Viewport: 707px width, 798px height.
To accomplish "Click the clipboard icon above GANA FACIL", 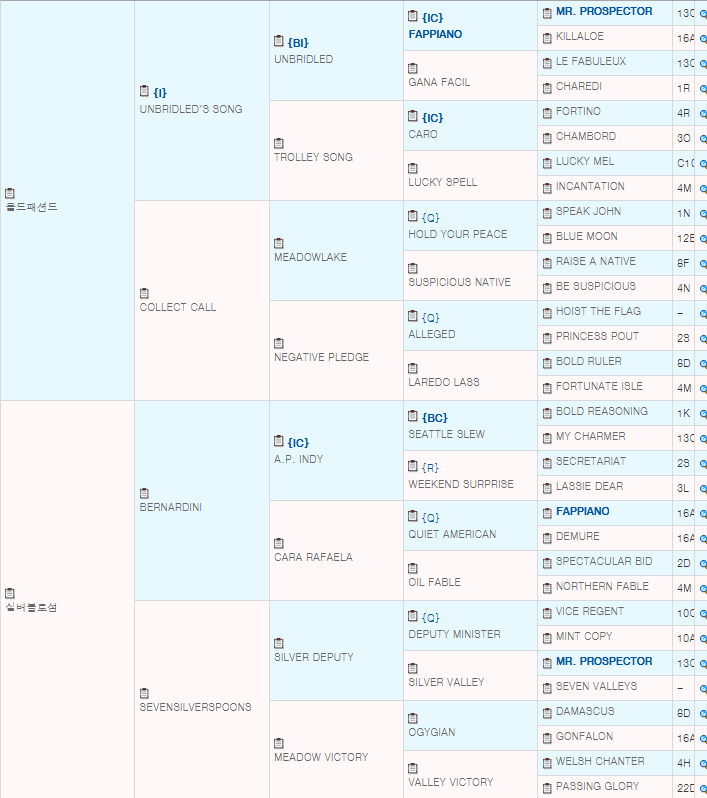I will pos(413,68).
